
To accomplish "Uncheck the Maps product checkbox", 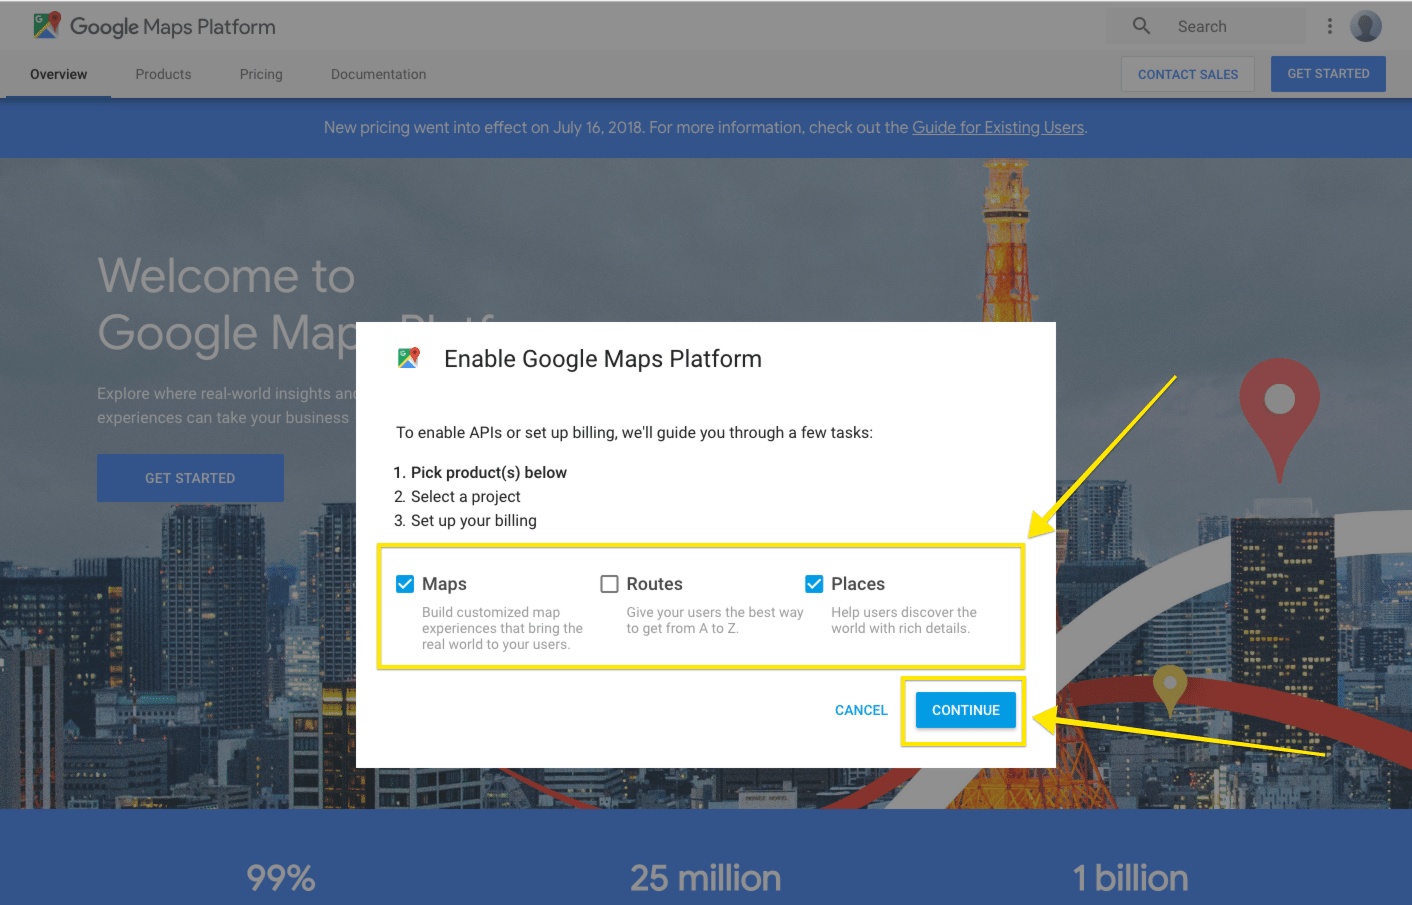I will [x=405, y=584].
